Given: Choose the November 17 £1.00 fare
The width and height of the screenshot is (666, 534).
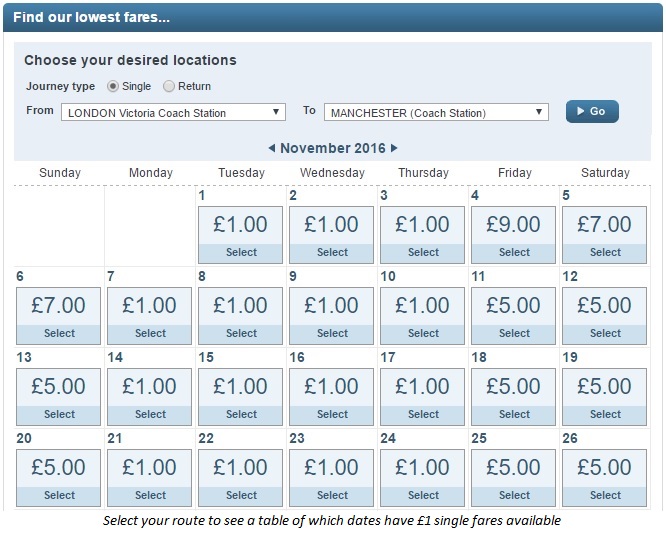Looking at the screenshot, I should tap(422, 397).
